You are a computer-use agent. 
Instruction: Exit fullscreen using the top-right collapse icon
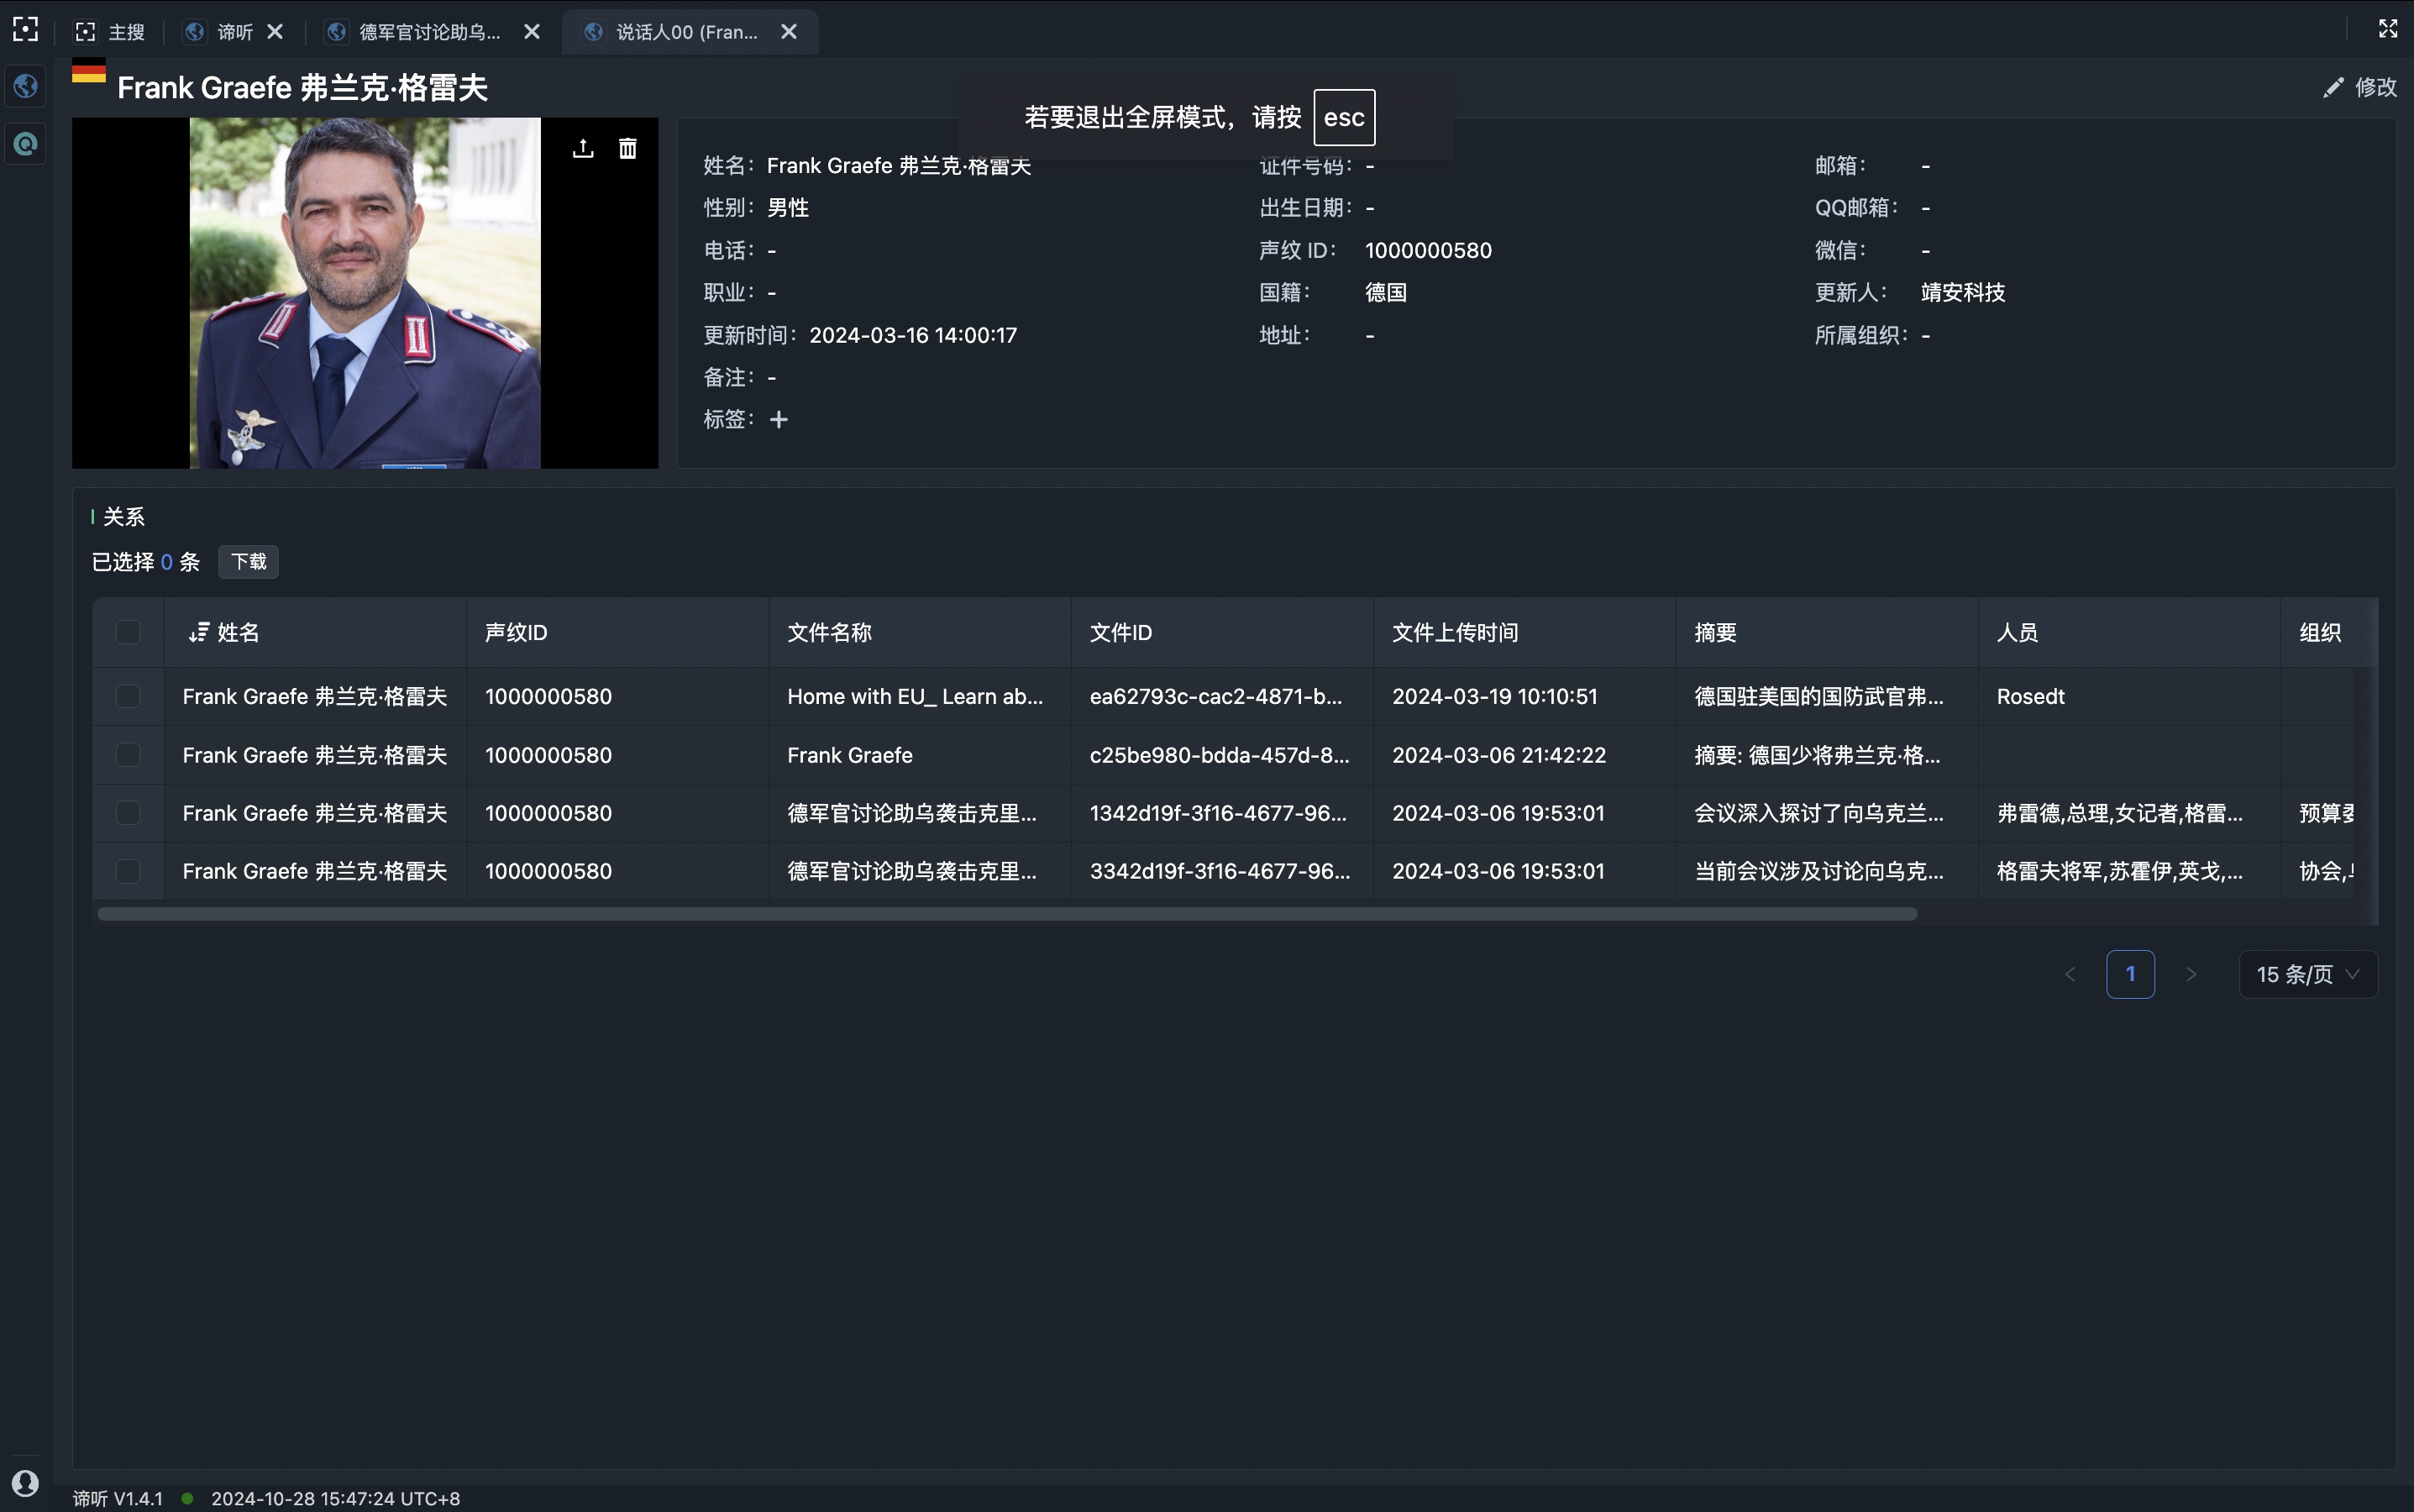tap(2388, 29)
